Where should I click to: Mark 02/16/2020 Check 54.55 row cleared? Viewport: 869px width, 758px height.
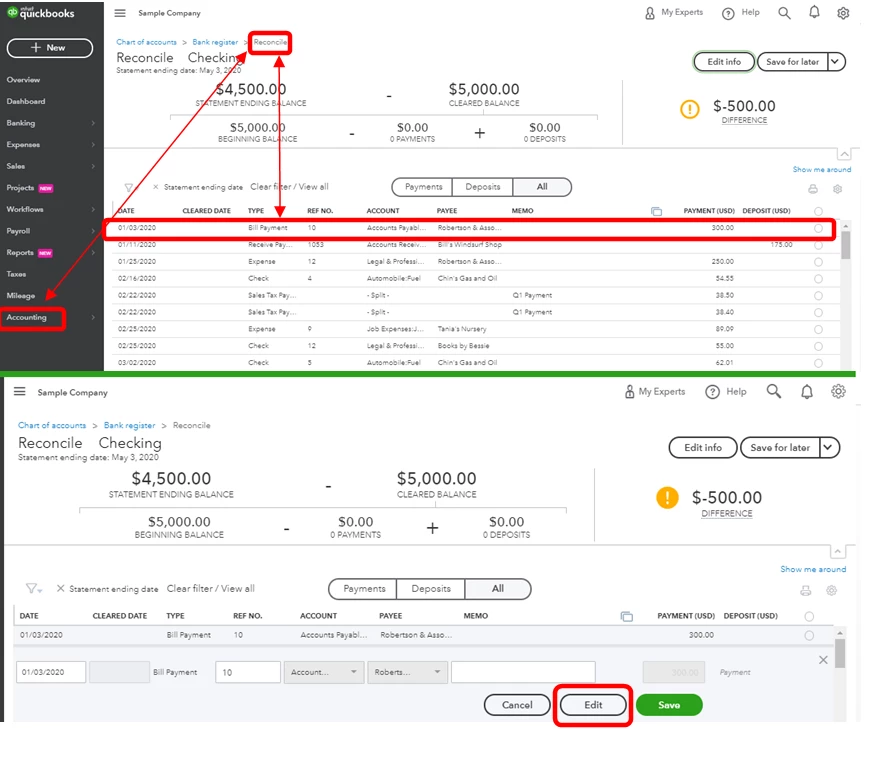coord(818,279)
